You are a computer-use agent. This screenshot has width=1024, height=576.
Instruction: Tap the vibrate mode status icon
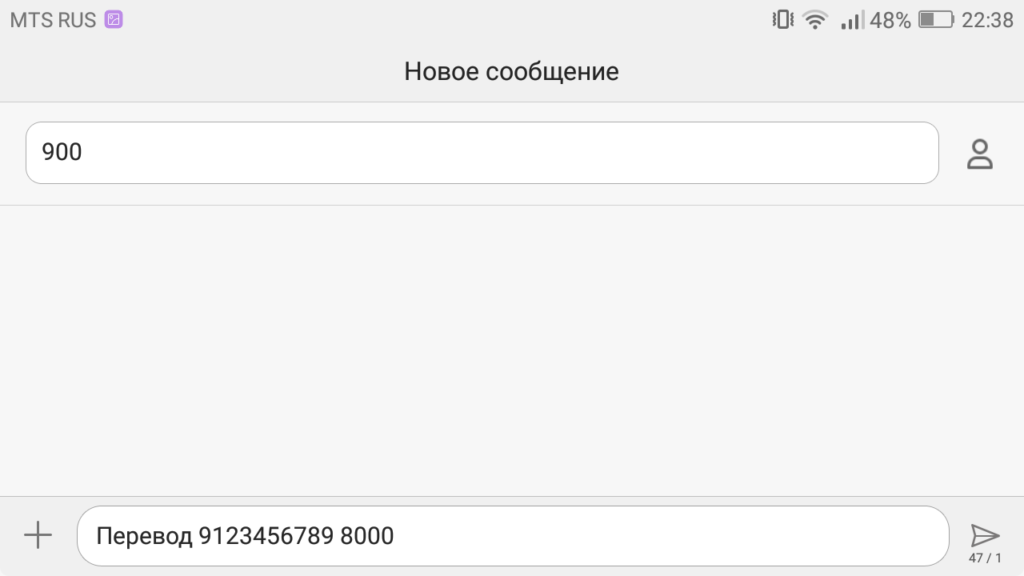click(782, 20)
